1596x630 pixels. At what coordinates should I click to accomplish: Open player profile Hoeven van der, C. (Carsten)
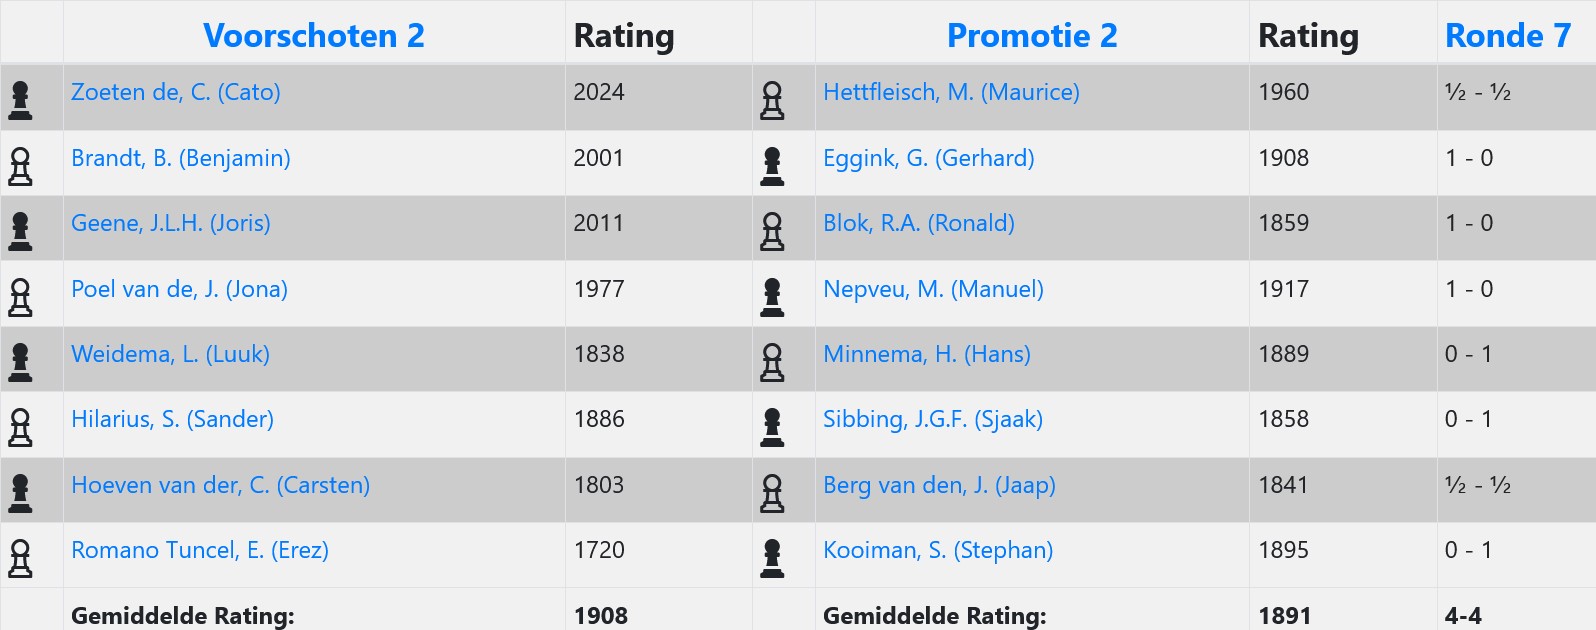pyautogui.click(x=220, y=485)
